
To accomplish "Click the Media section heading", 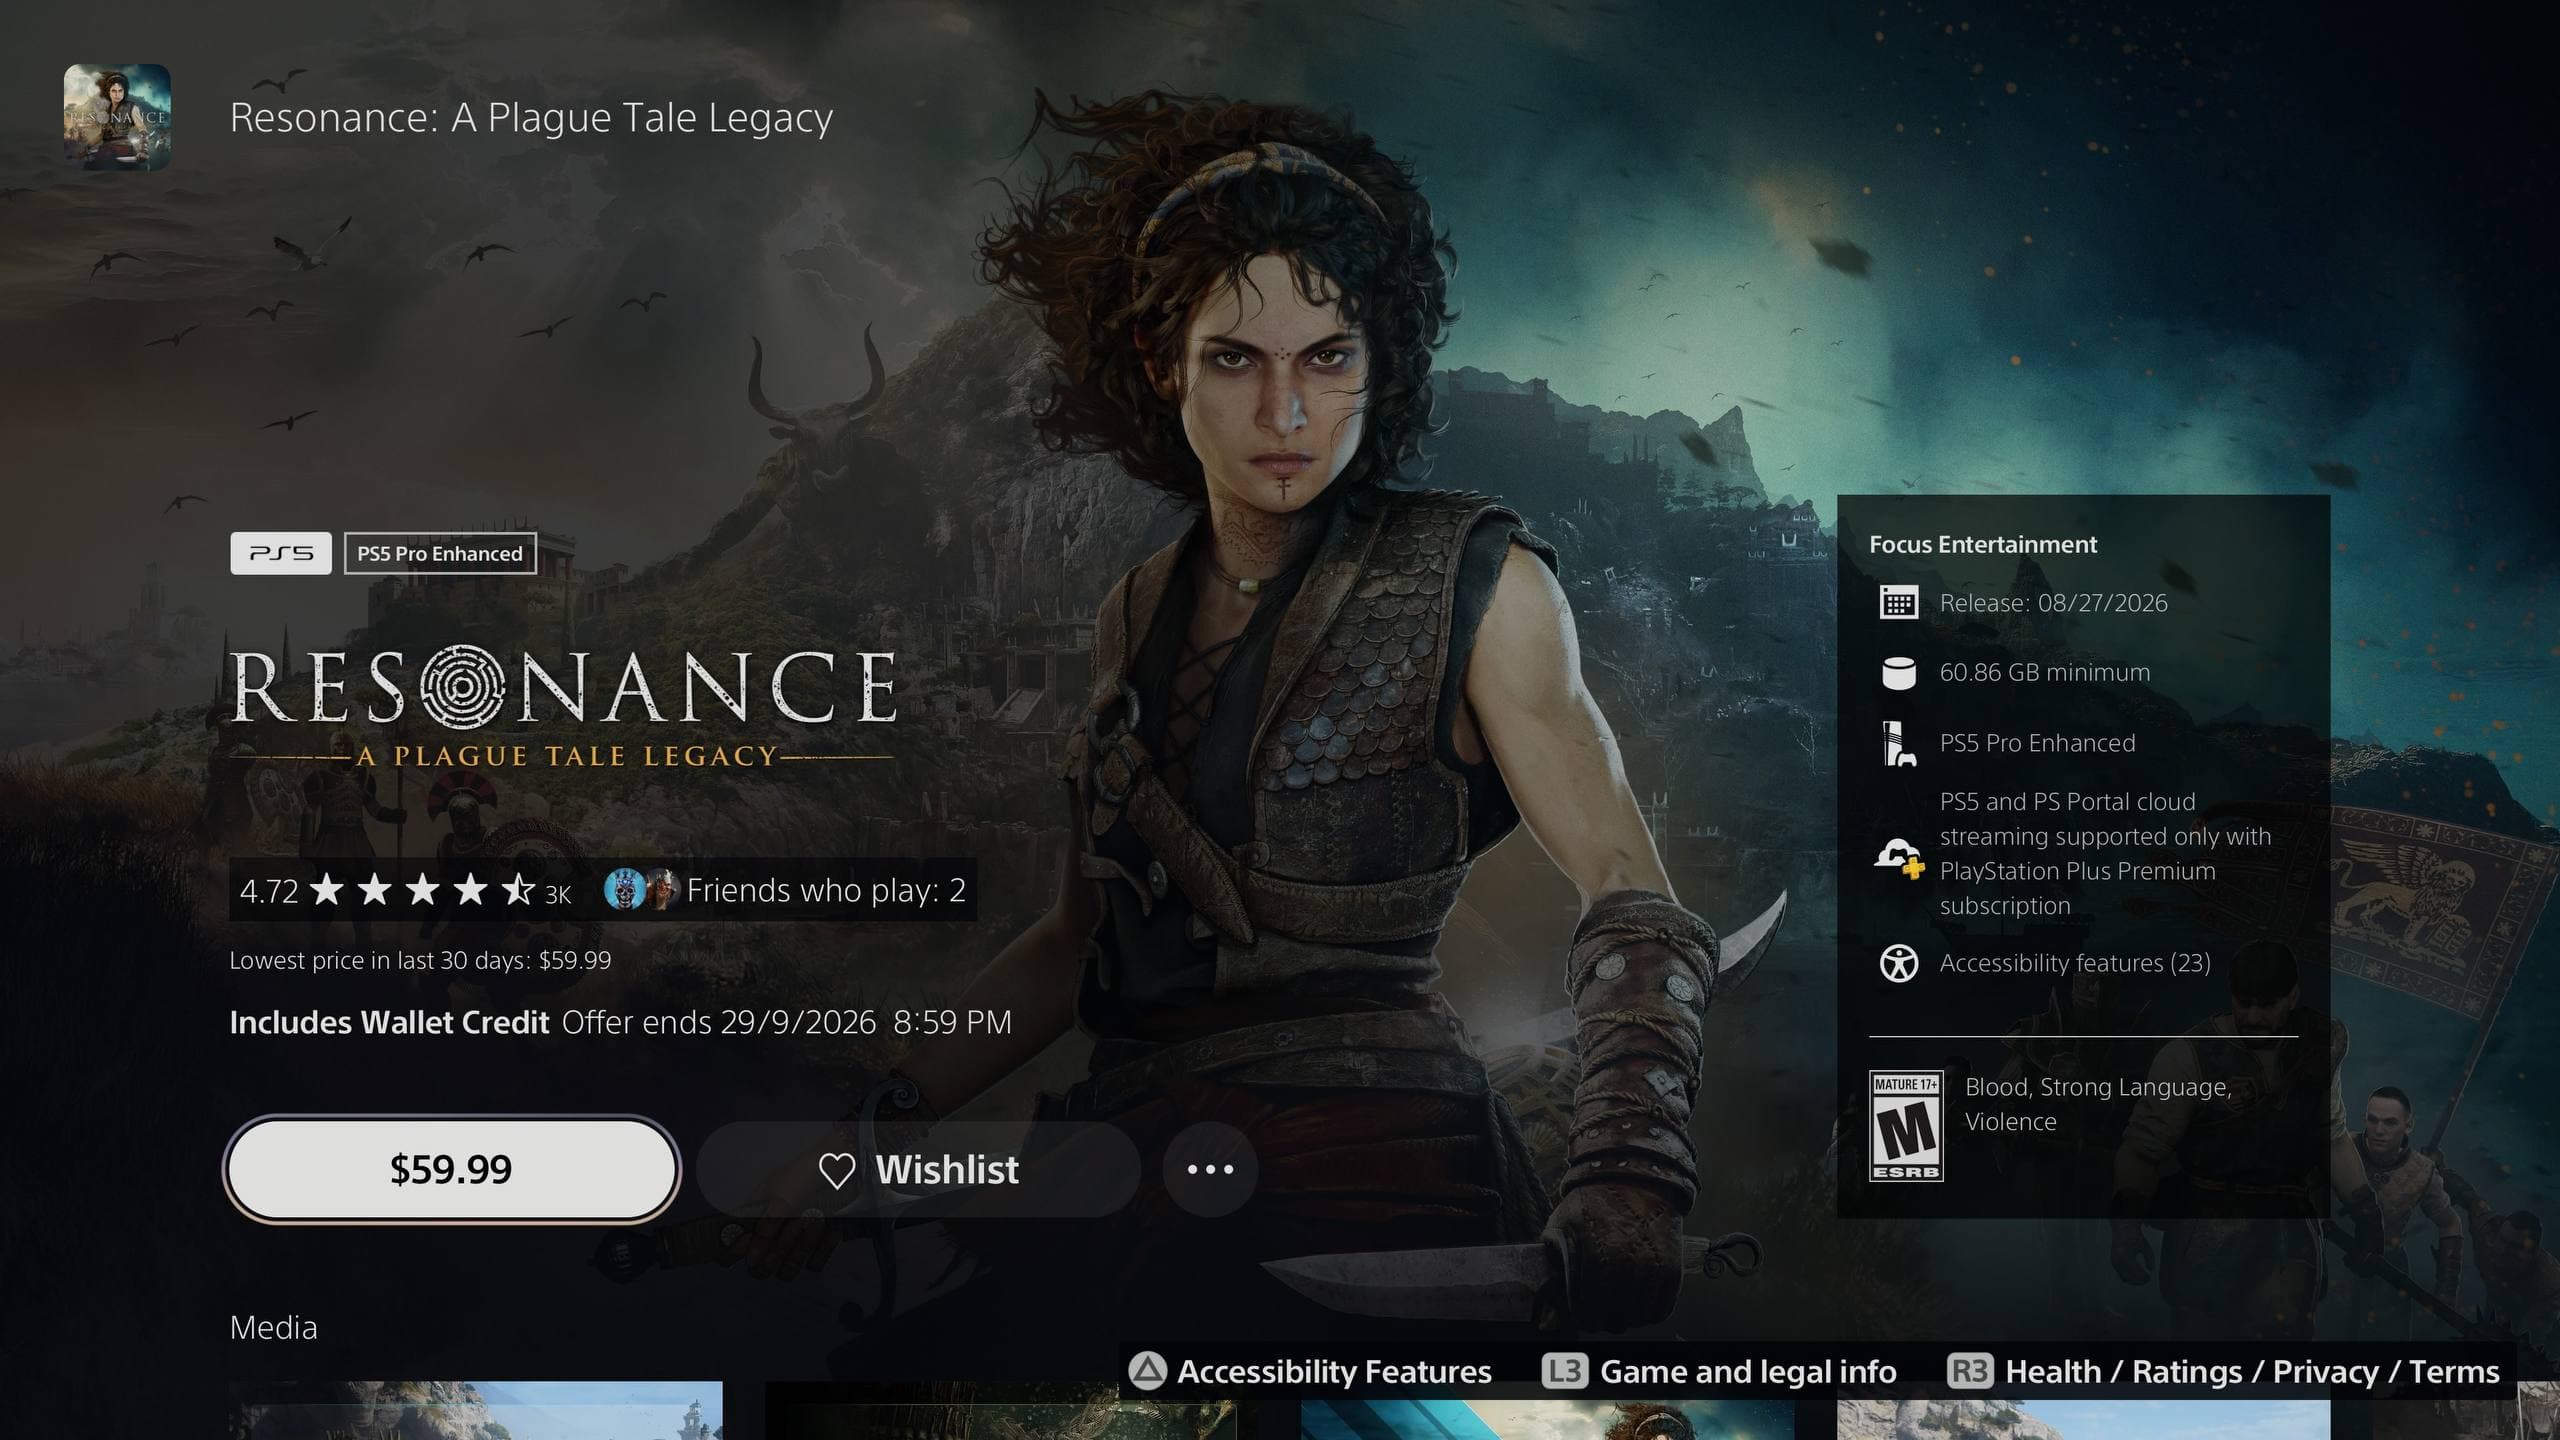I will click(273, 1328).
